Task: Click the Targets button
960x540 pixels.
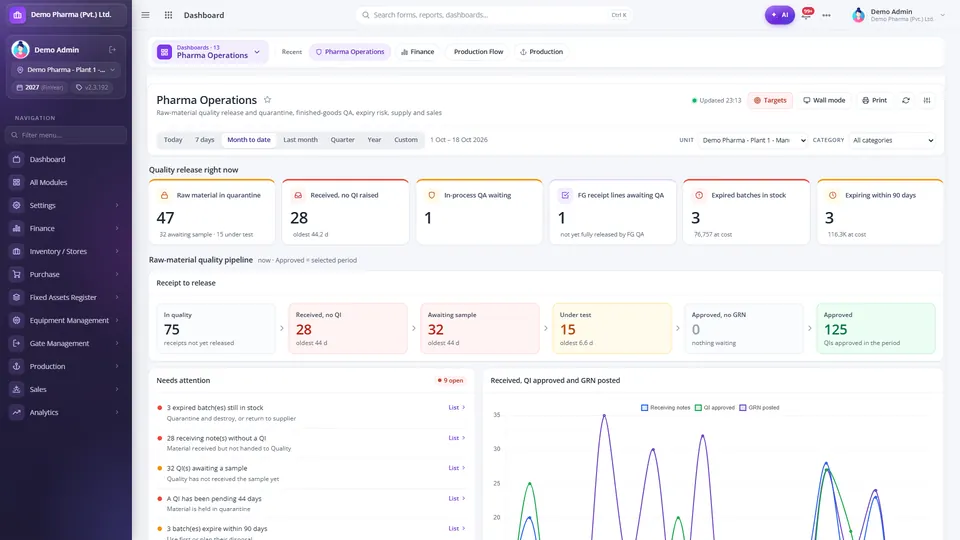Action: point(770,100)
